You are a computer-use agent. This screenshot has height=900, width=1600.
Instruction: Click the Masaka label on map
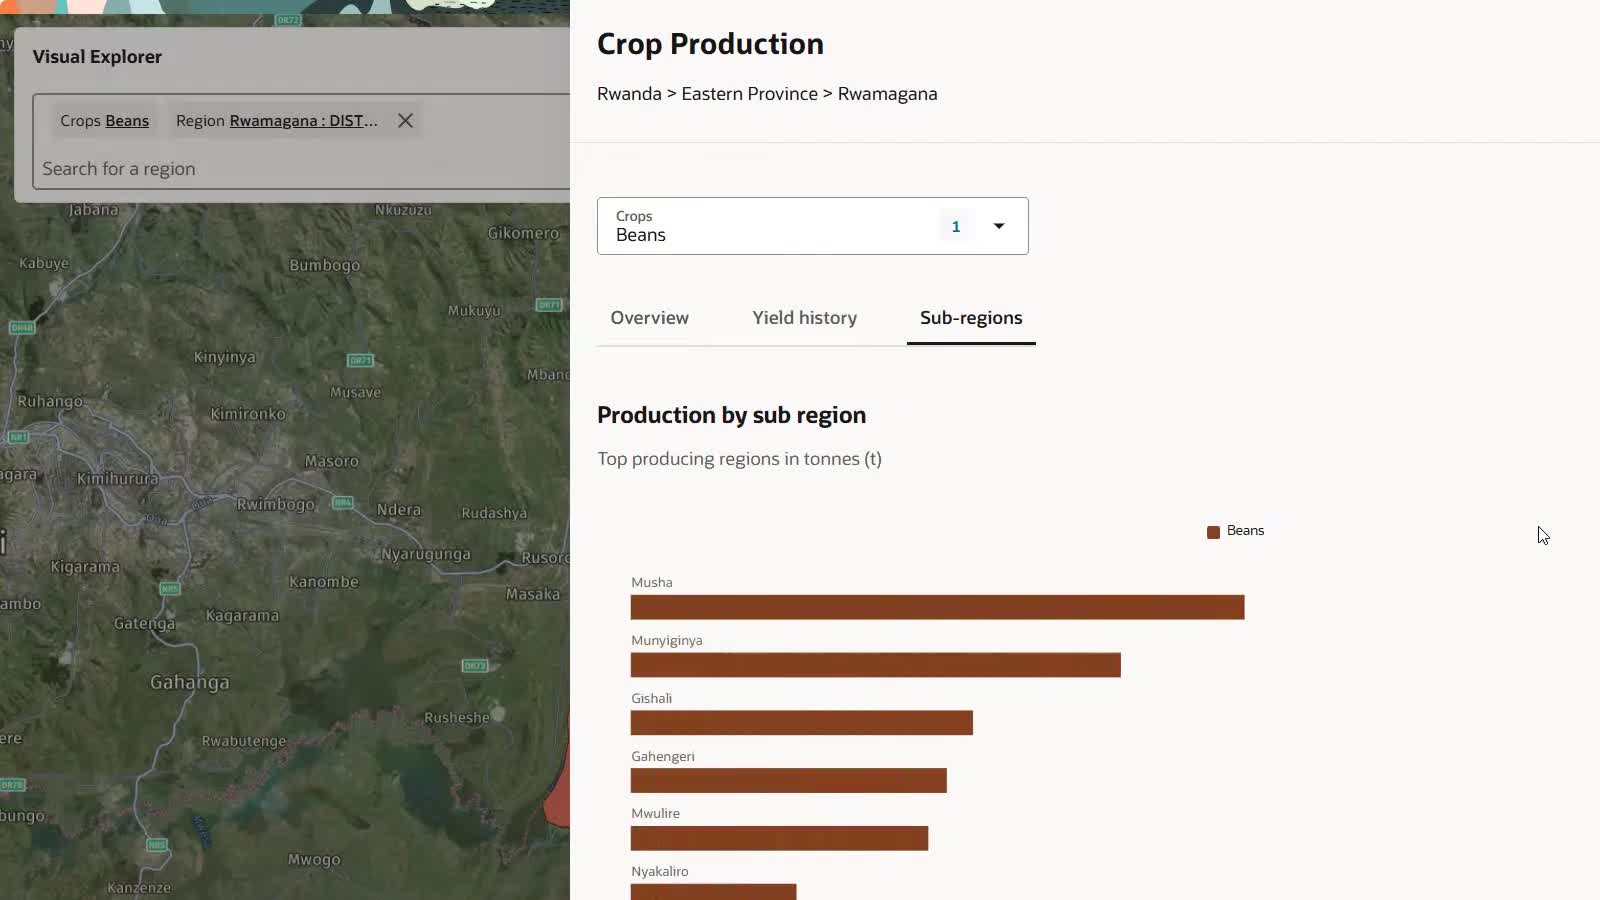[533, 594]
